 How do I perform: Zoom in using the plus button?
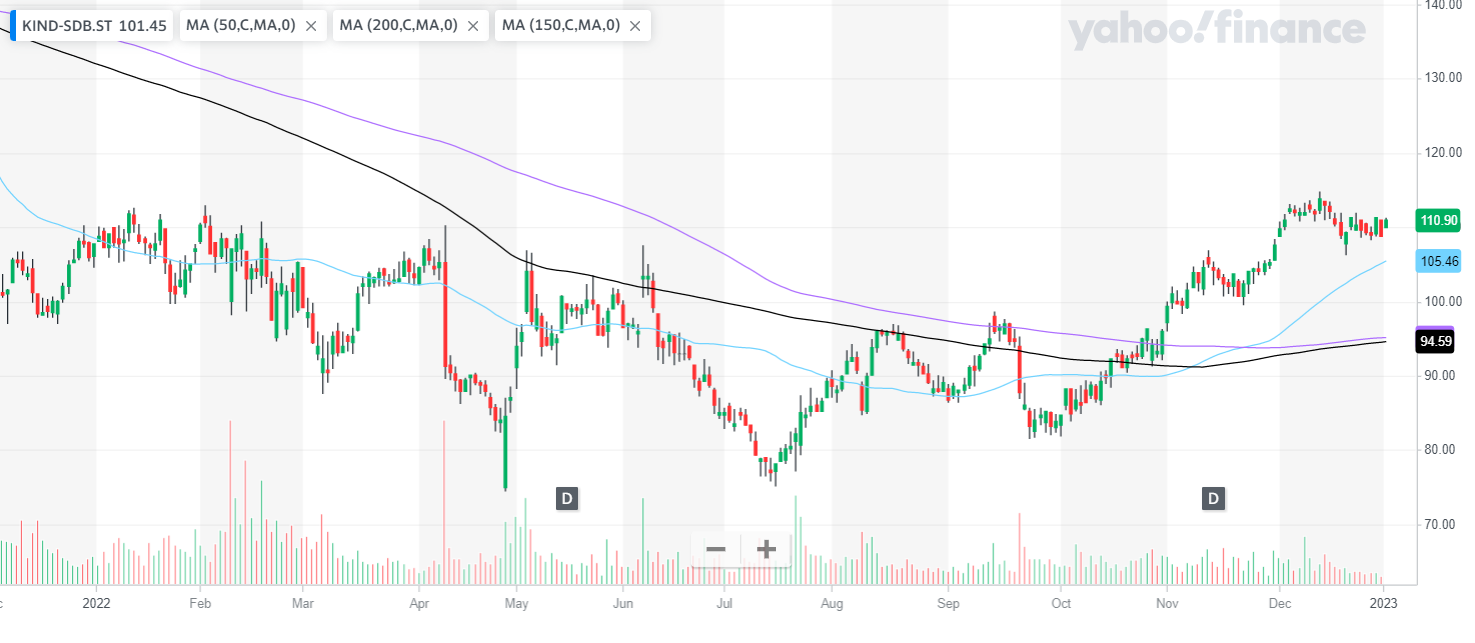[766, 549]
